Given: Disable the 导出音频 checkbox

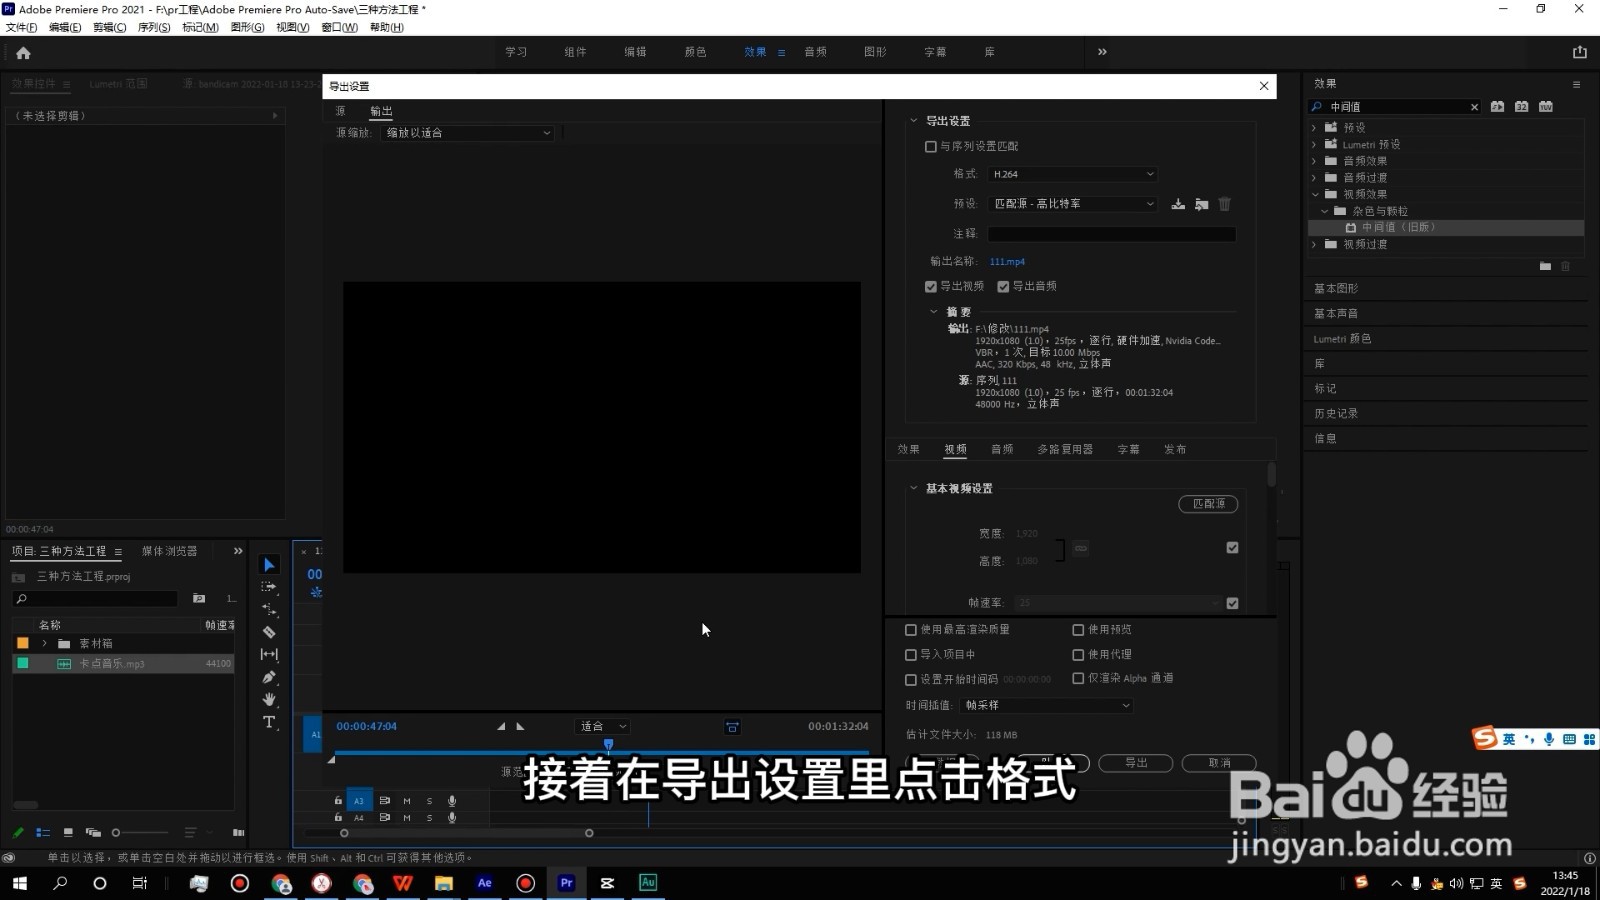Looking at the screenshot, I should pyautogui.click(x=1004, y=286).
